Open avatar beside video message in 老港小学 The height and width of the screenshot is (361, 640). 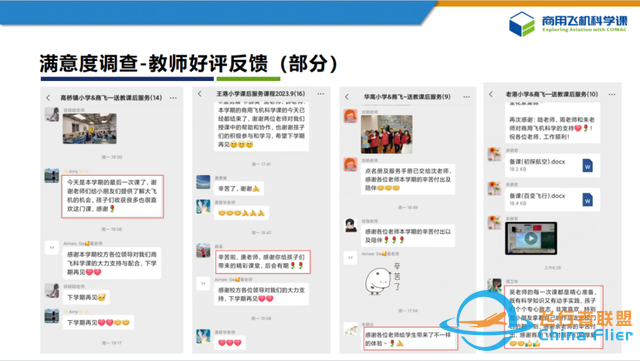coord(494,223)
